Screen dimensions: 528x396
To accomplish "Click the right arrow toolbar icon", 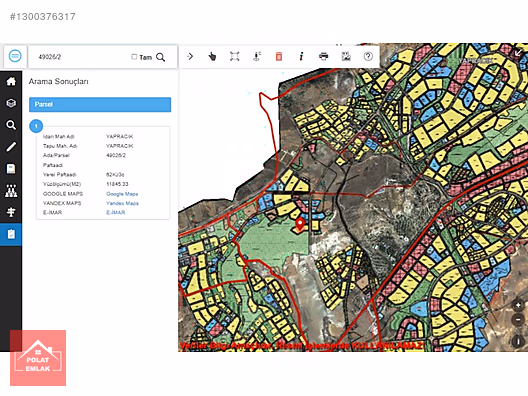I will (190, 56).
